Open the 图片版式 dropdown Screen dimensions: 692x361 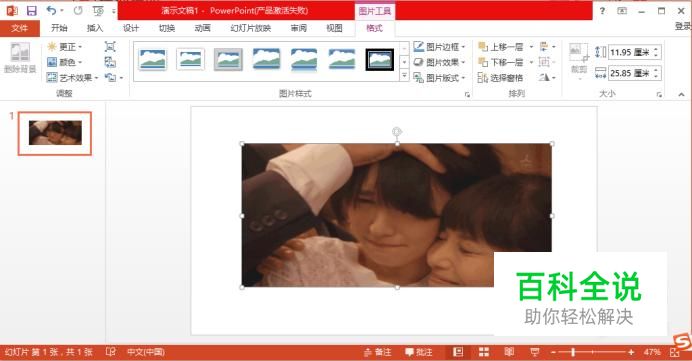(x=440, y=78)
